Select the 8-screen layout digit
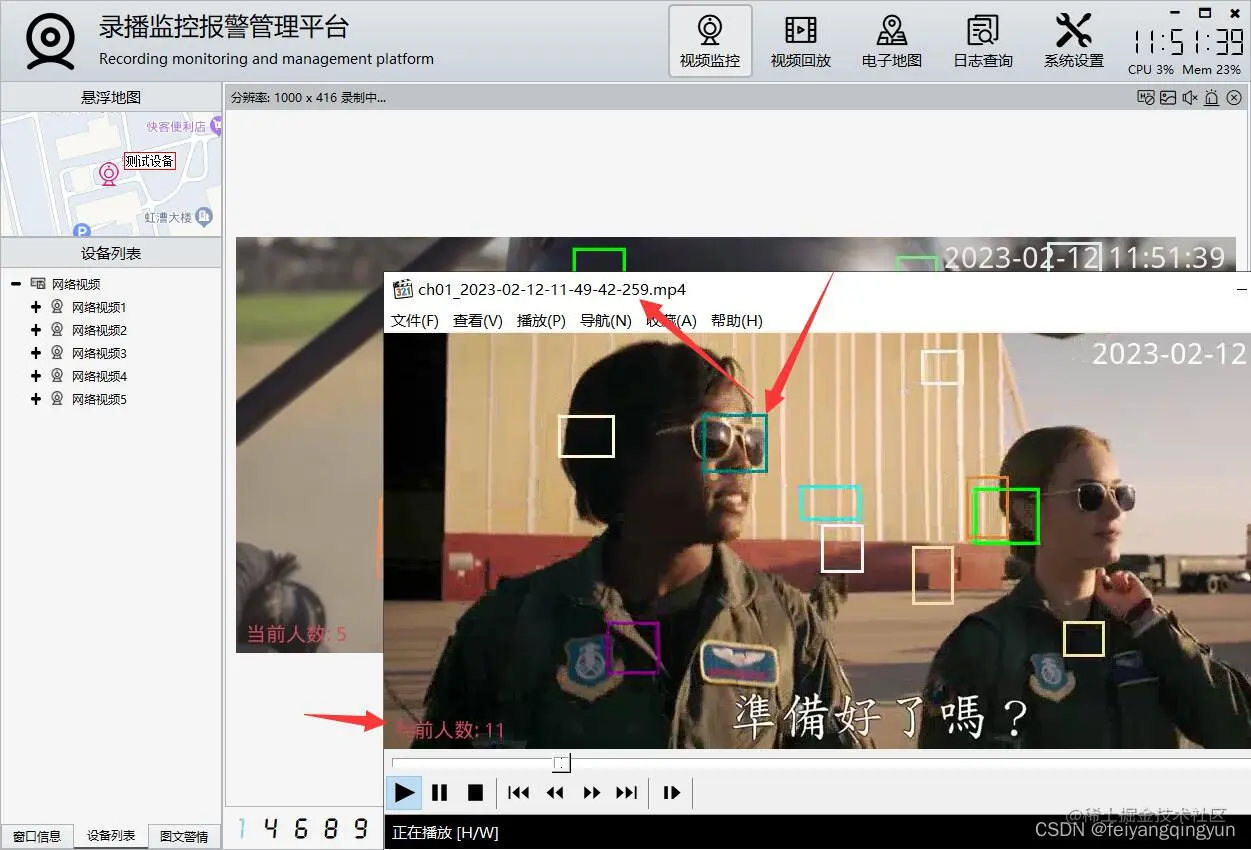The image size is (1251, 850). [x=332, y=828]
